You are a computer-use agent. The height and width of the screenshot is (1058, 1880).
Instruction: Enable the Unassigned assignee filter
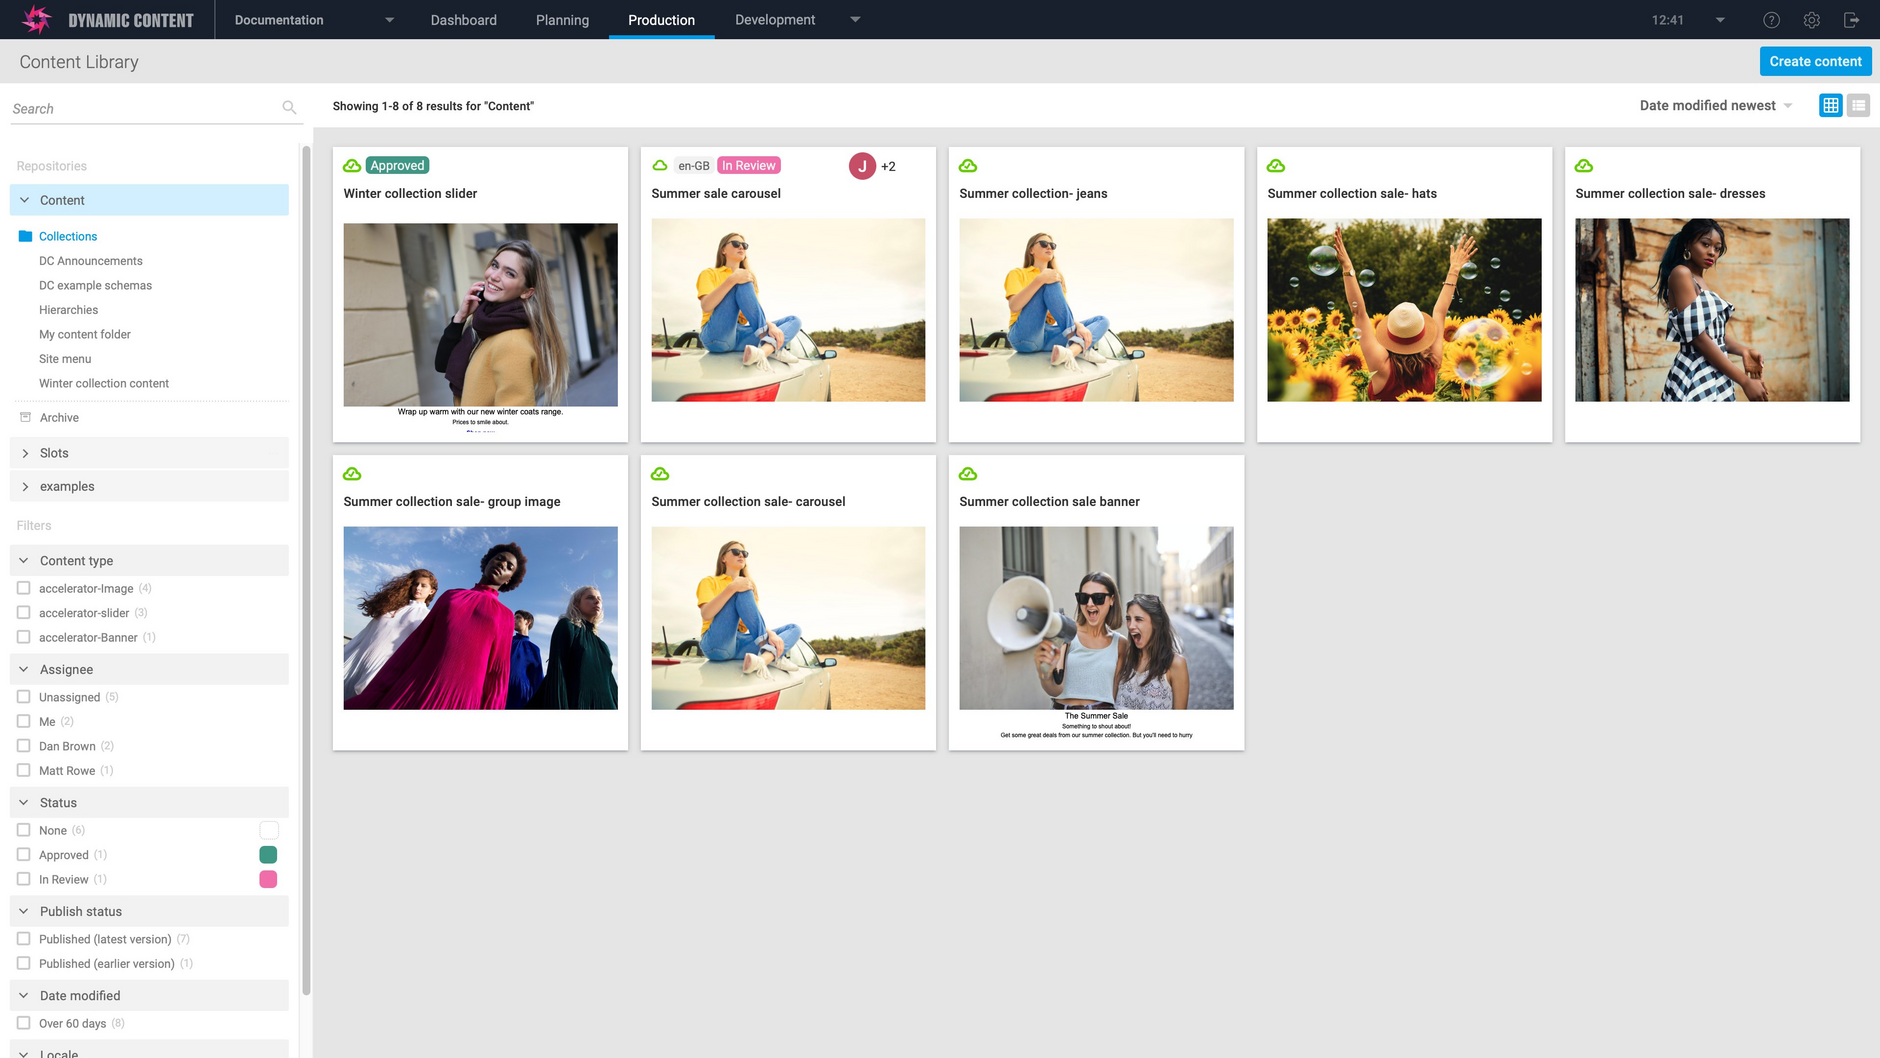24,697
